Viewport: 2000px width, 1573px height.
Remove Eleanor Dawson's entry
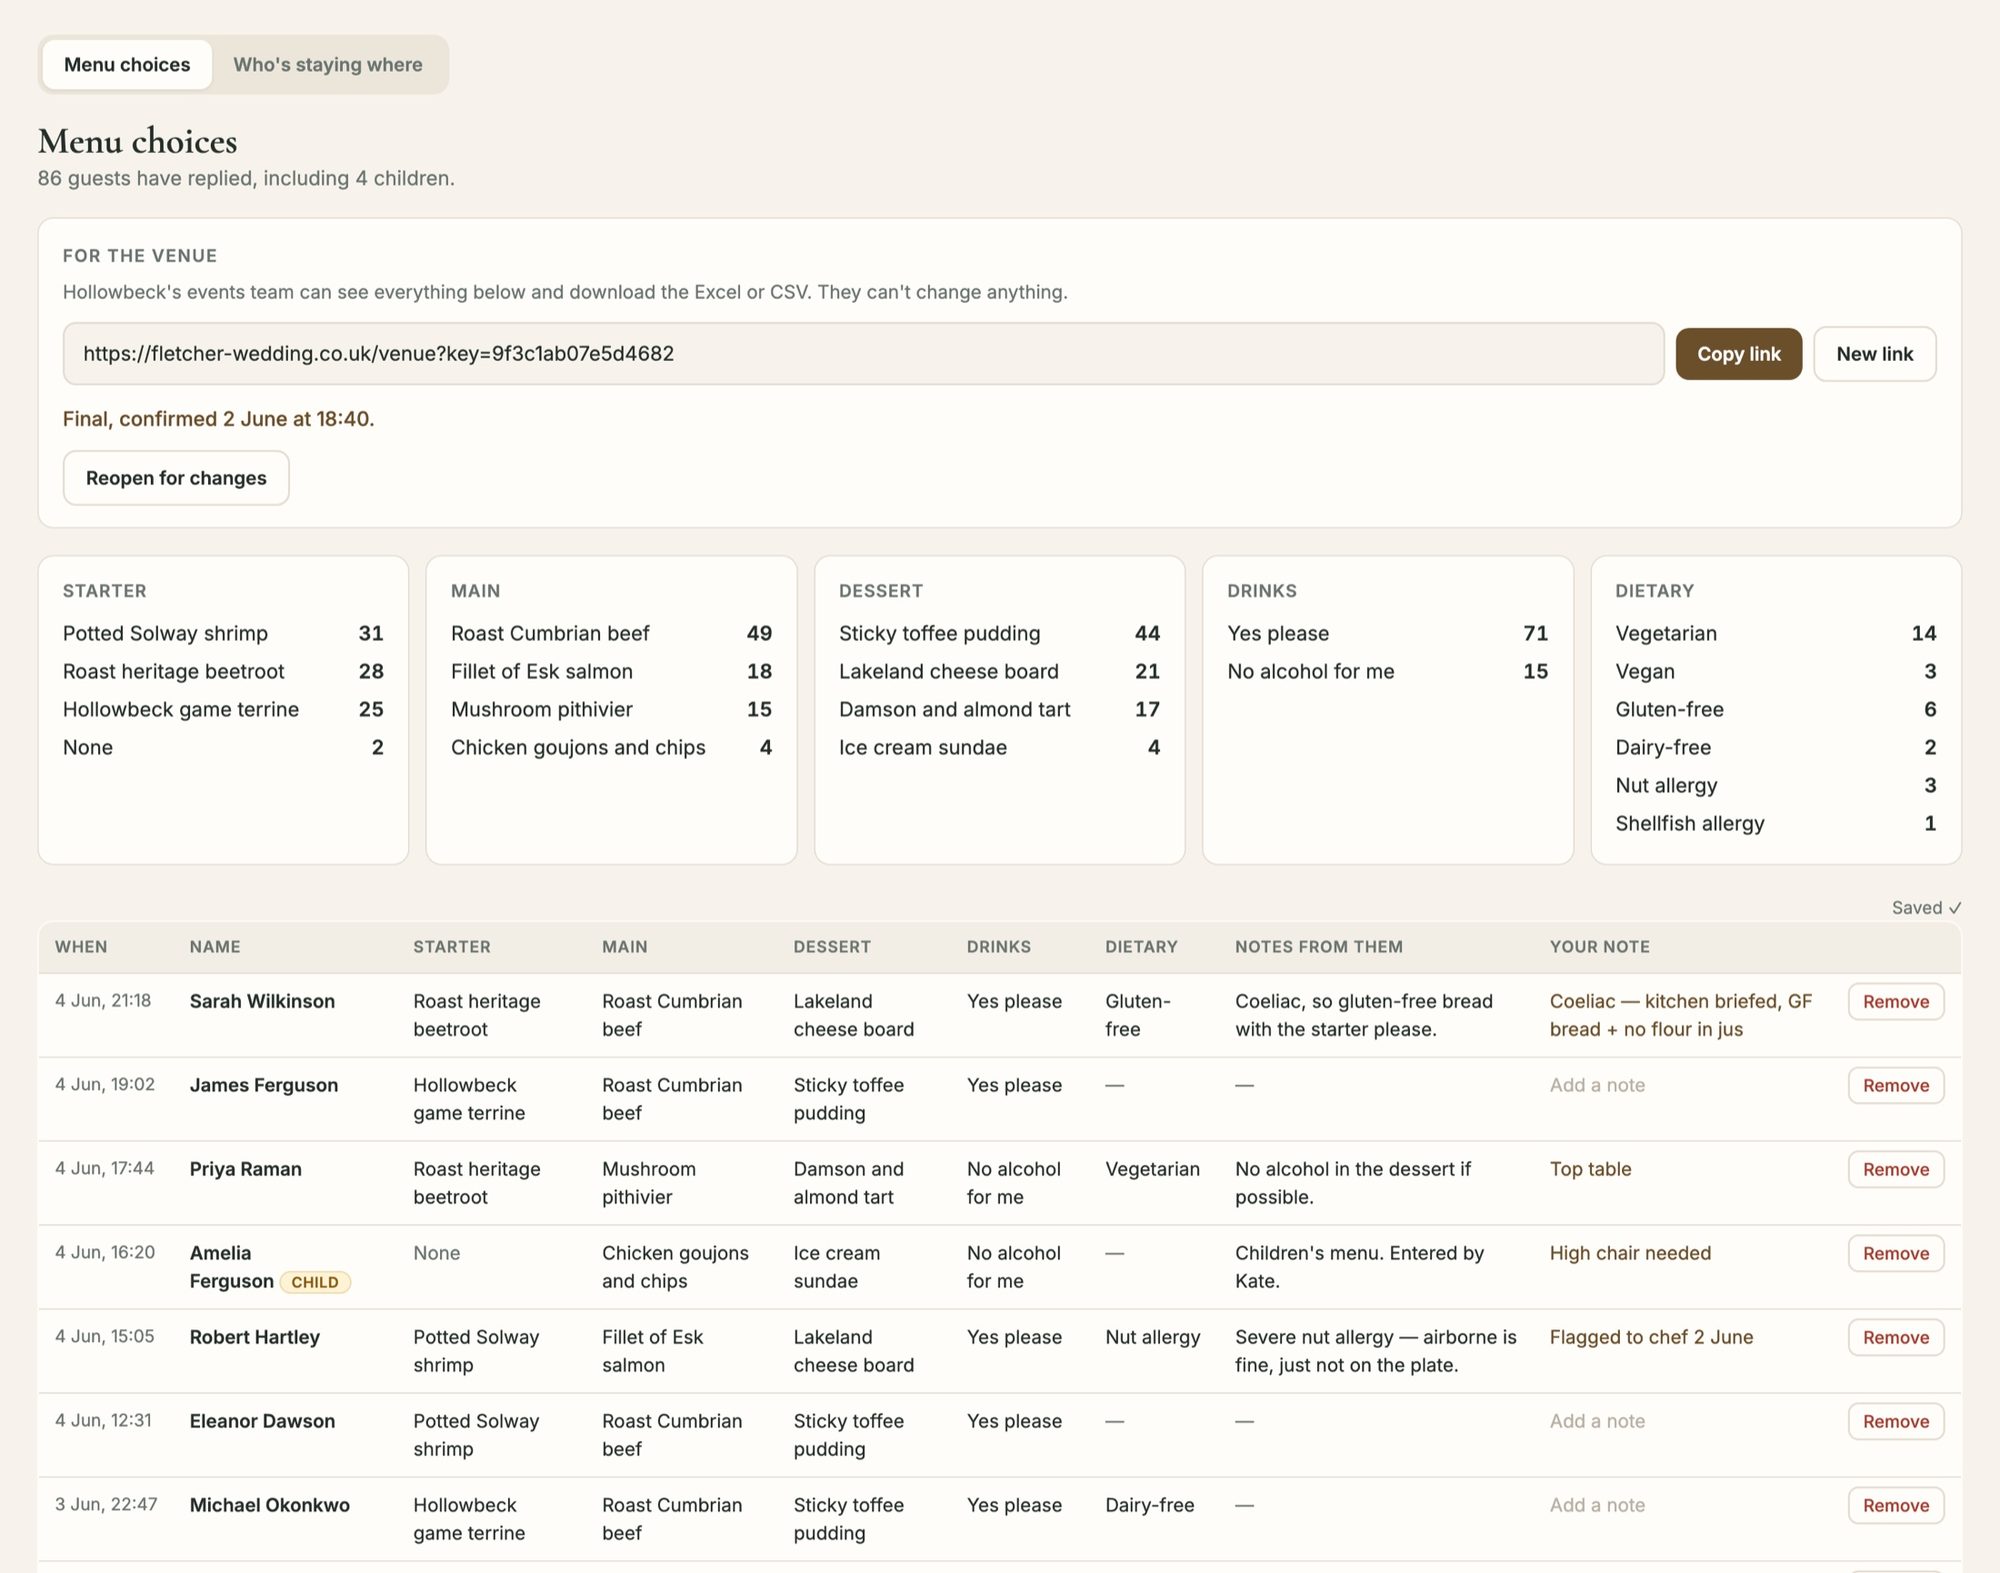[x=1896, y=1422]
